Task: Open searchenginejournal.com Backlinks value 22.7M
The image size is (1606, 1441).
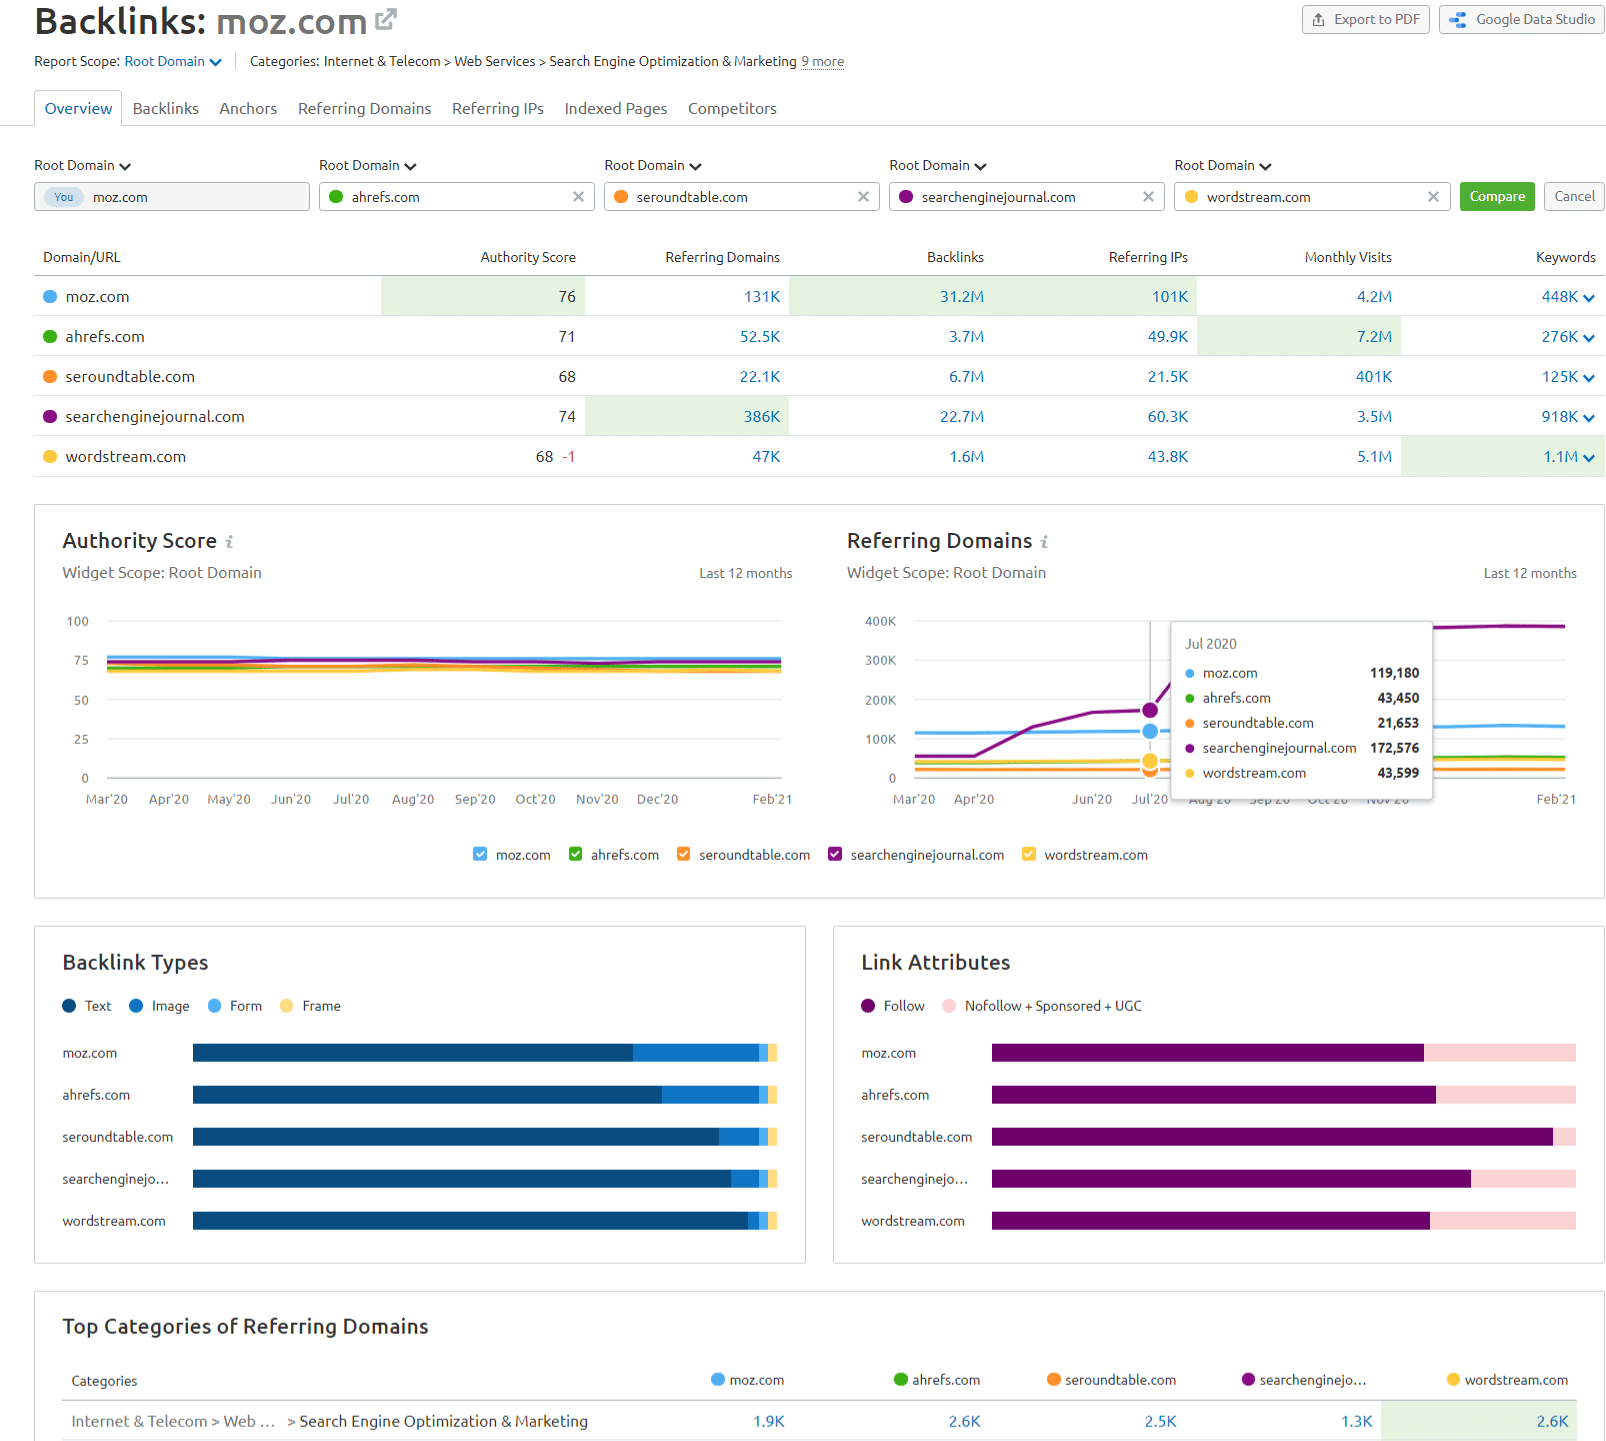Action: click(x=962, y=417)
